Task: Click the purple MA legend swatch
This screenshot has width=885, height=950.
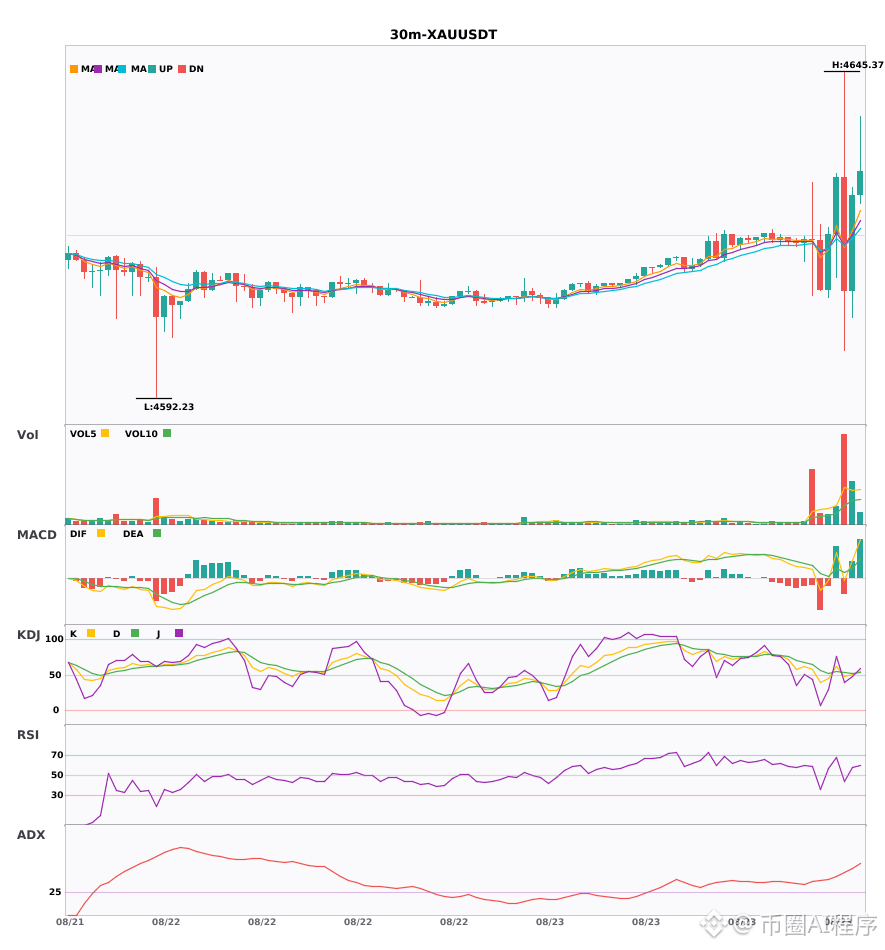Action: coord(98,69)
